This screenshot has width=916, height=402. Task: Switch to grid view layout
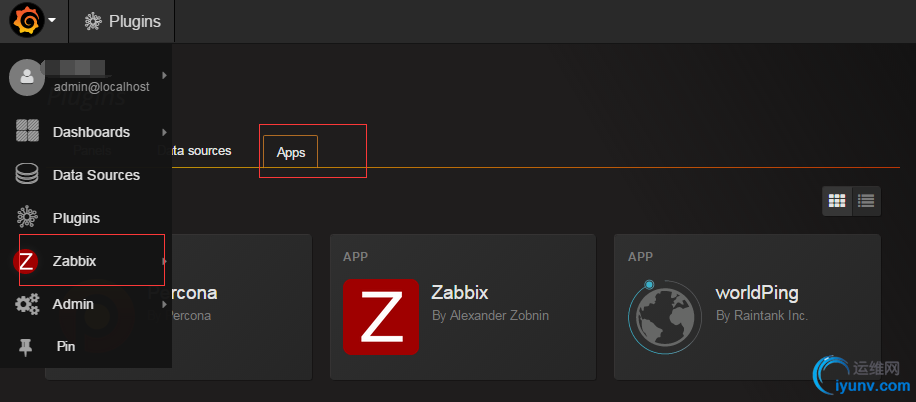[837, 200]
